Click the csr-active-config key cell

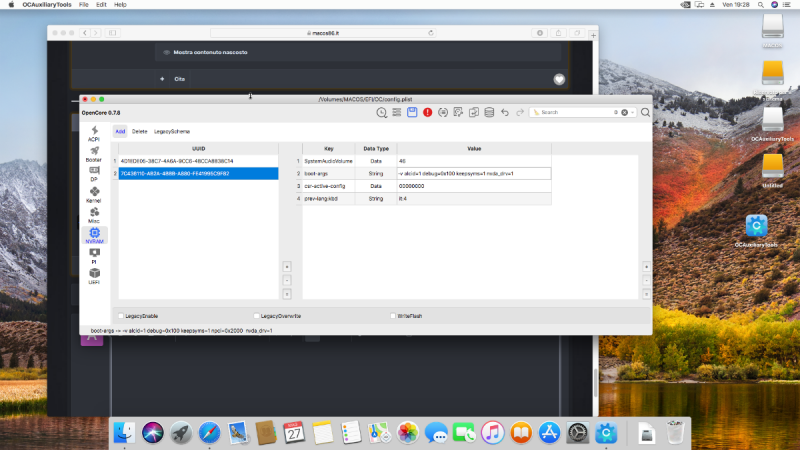coord(329,186)
